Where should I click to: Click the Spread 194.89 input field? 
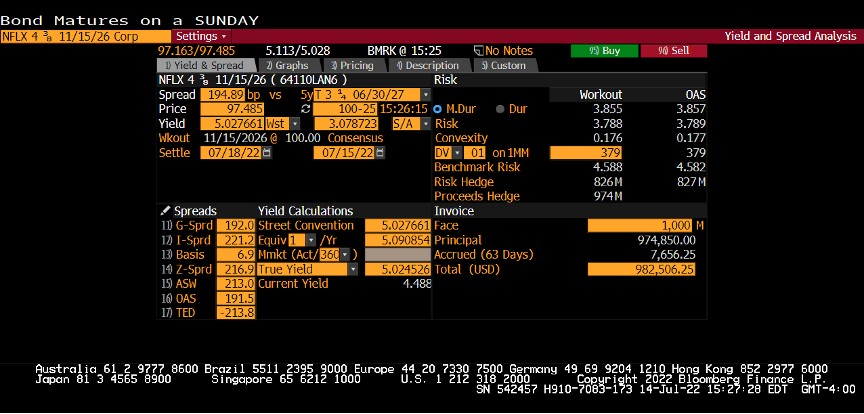[223, 95]
